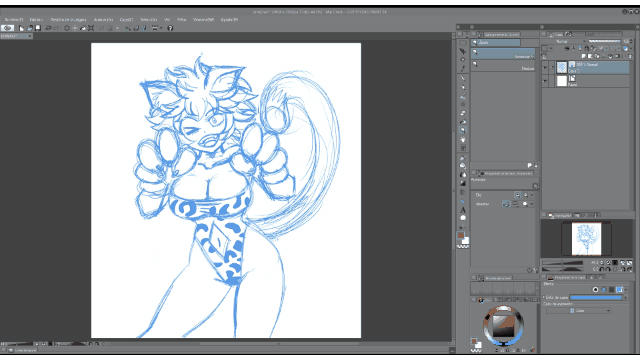Hide the Capa 1 layer visibility eye

[x=545, y=68]
